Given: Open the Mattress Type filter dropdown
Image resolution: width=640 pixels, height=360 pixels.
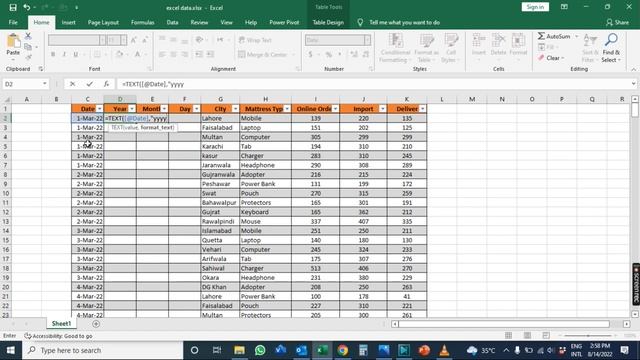Looking at the screenshot, I should point(287,109).
